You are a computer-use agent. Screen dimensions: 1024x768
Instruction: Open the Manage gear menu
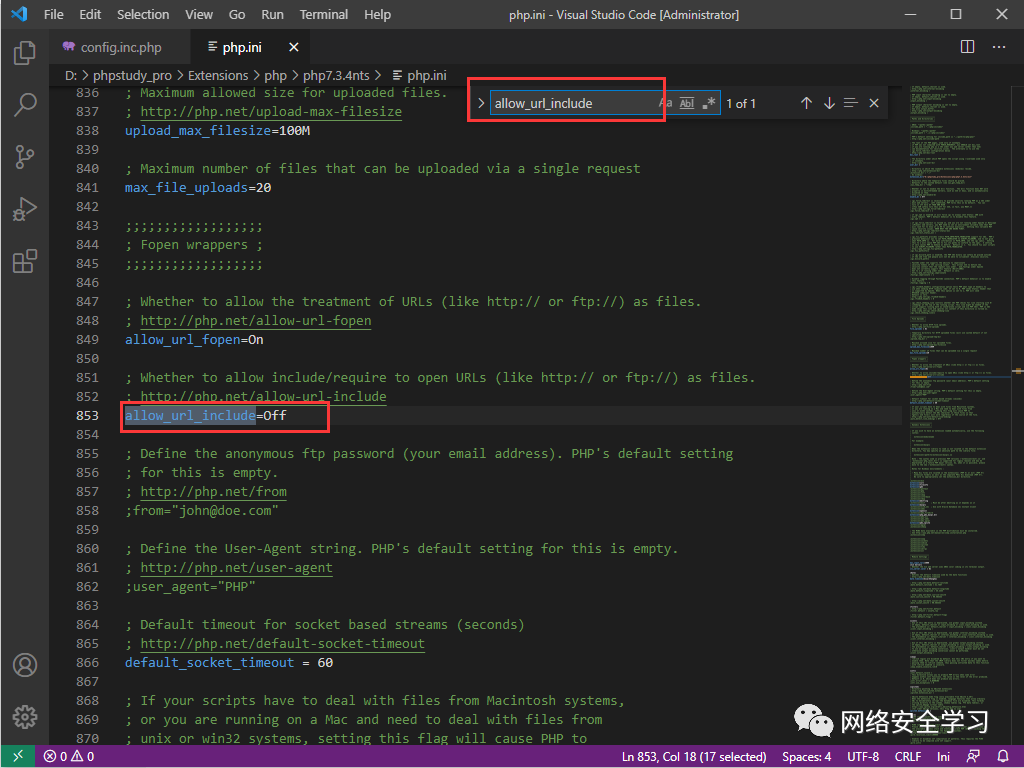click(25, 716)
